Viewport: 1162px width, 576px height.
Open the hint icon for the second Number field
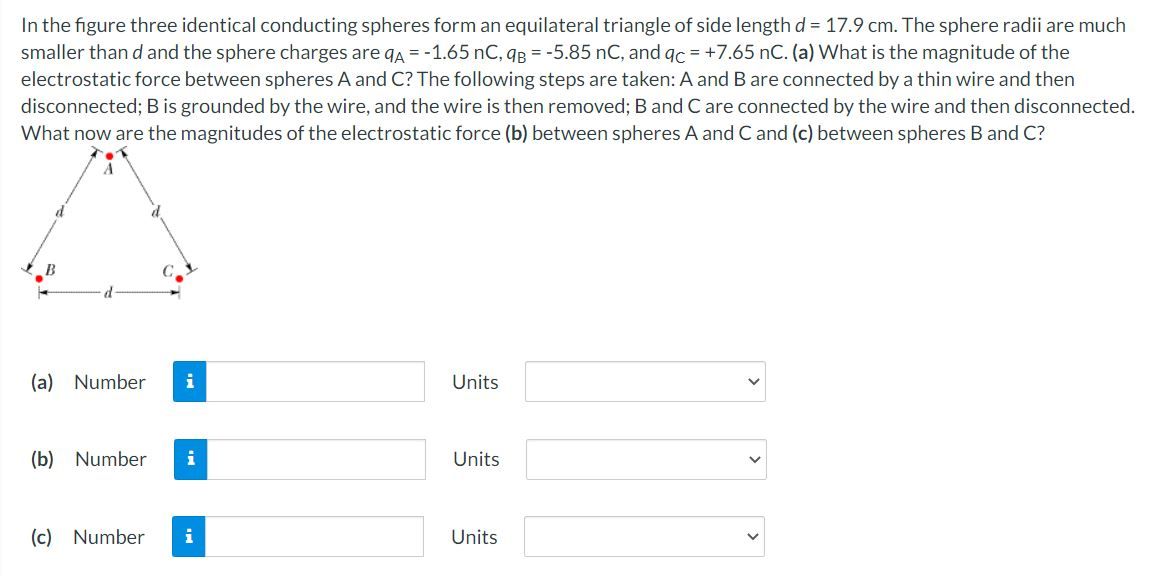pyautogui.click(x=190, y=459)
